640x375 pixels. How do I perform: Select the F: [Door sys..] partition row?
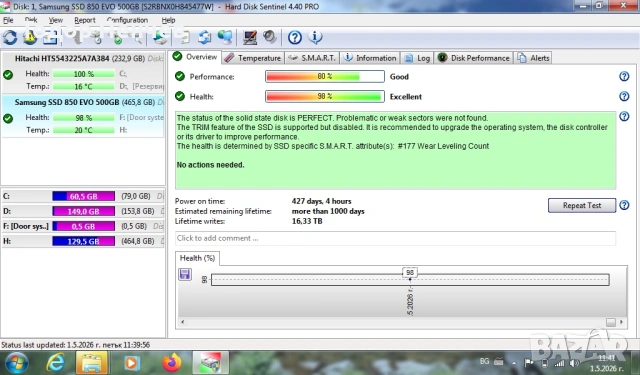[x=83, y=226]
